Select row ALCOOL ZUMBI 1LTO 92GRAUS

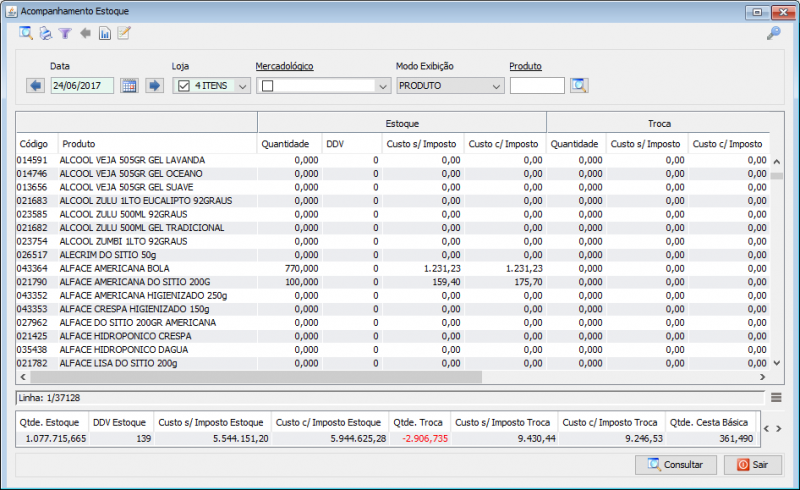(393, 241)
